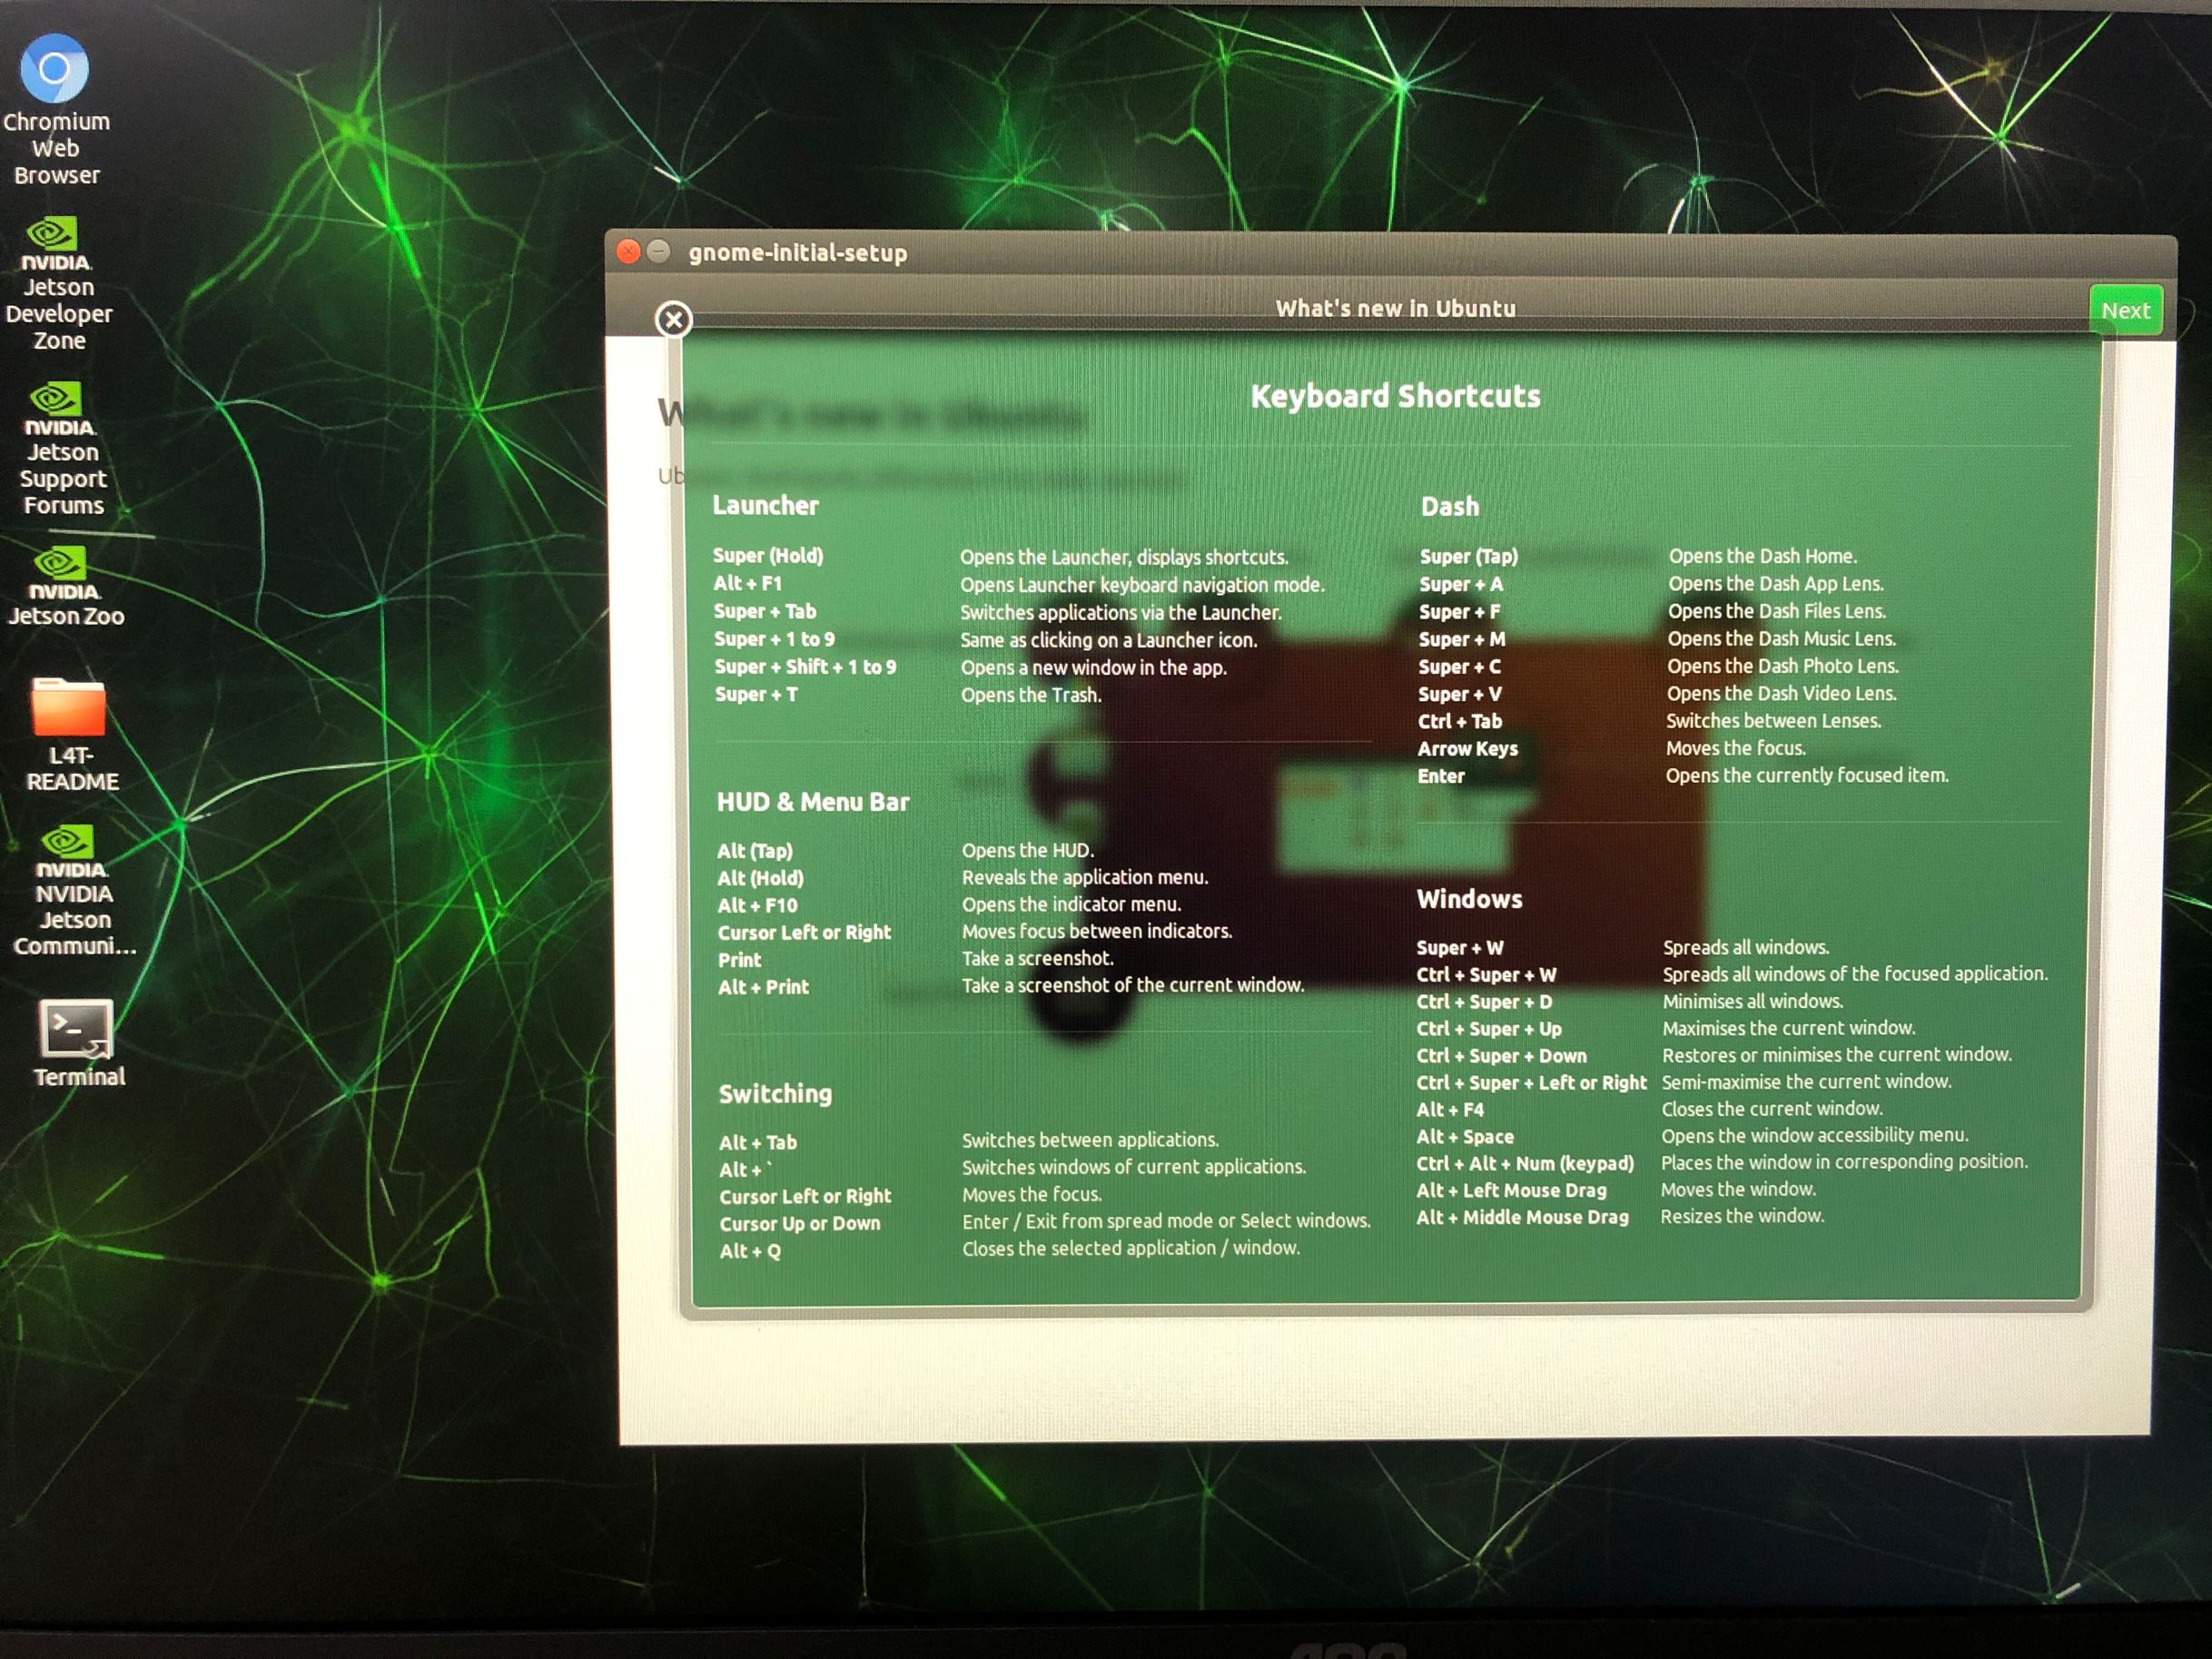Open NVIDIA Jetson Developer Zone shortcut
This screenshot has width=2212, height=1659.
55,235
